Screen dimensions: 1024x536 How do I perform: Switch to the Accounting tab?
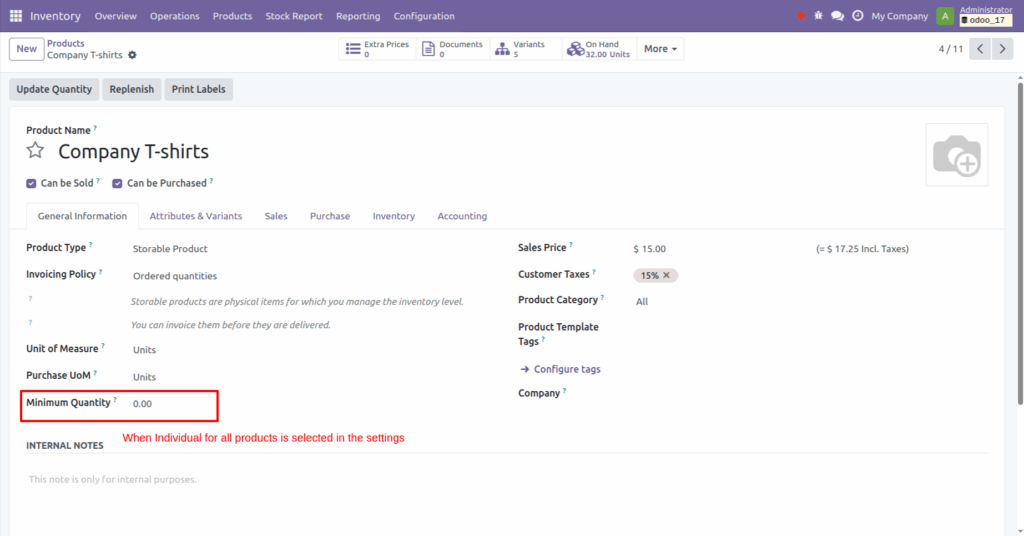462,216
